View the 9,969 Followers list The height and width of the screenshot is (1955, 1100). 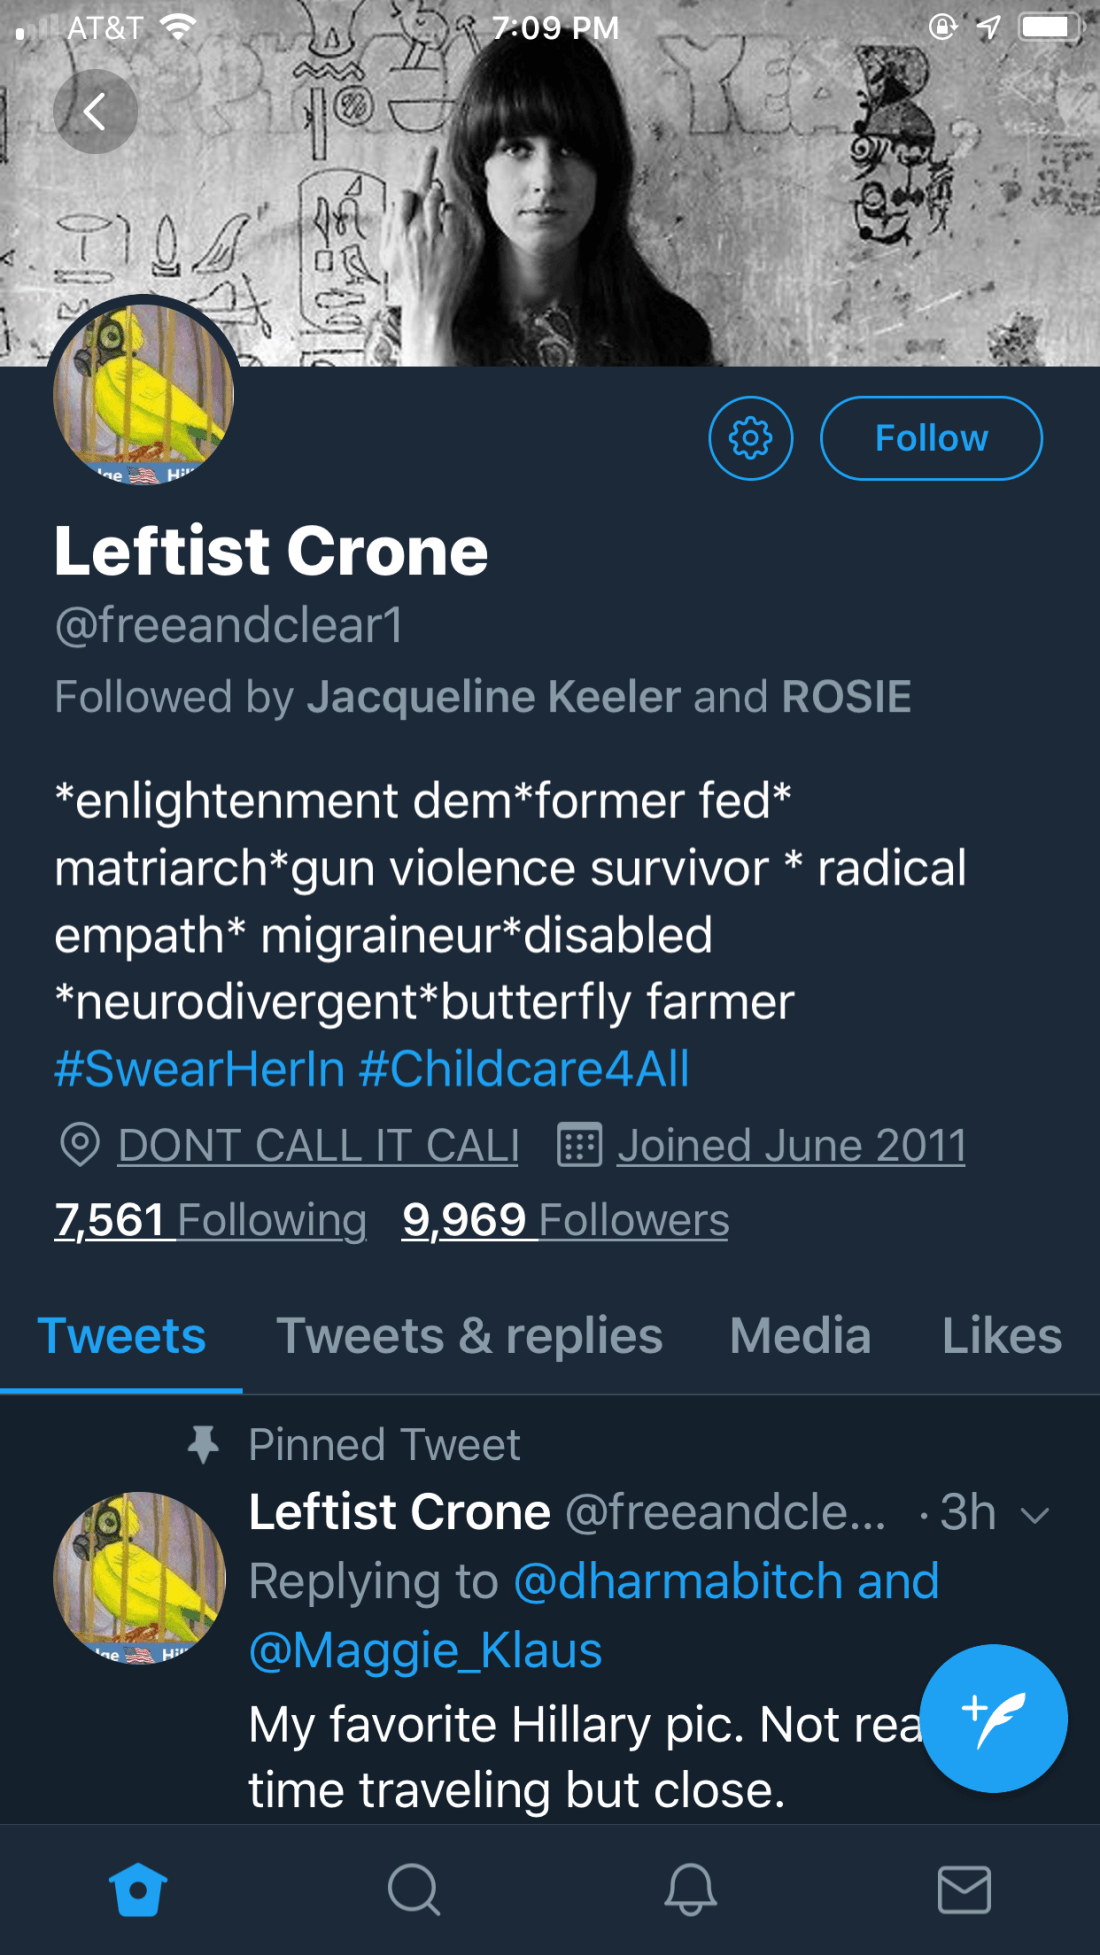tap(565, 1220)
